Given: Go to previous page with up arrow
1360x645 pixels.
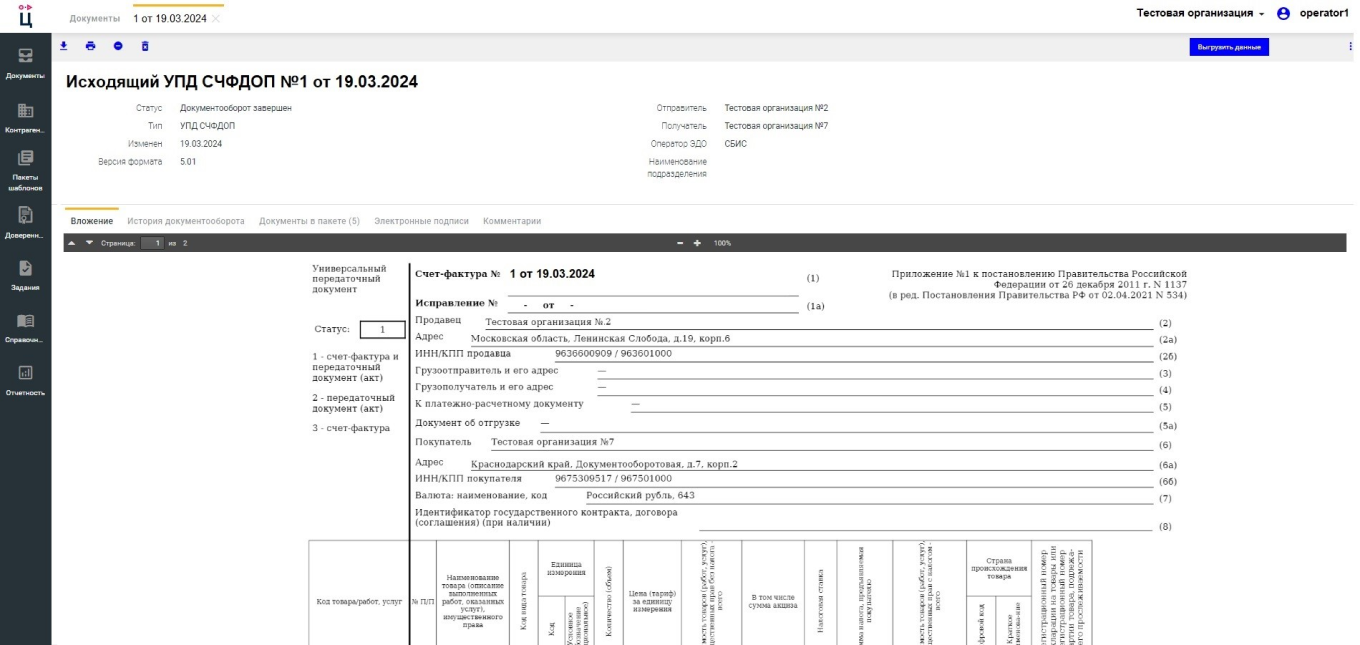Looking at the screenshot, I should 72,243.
